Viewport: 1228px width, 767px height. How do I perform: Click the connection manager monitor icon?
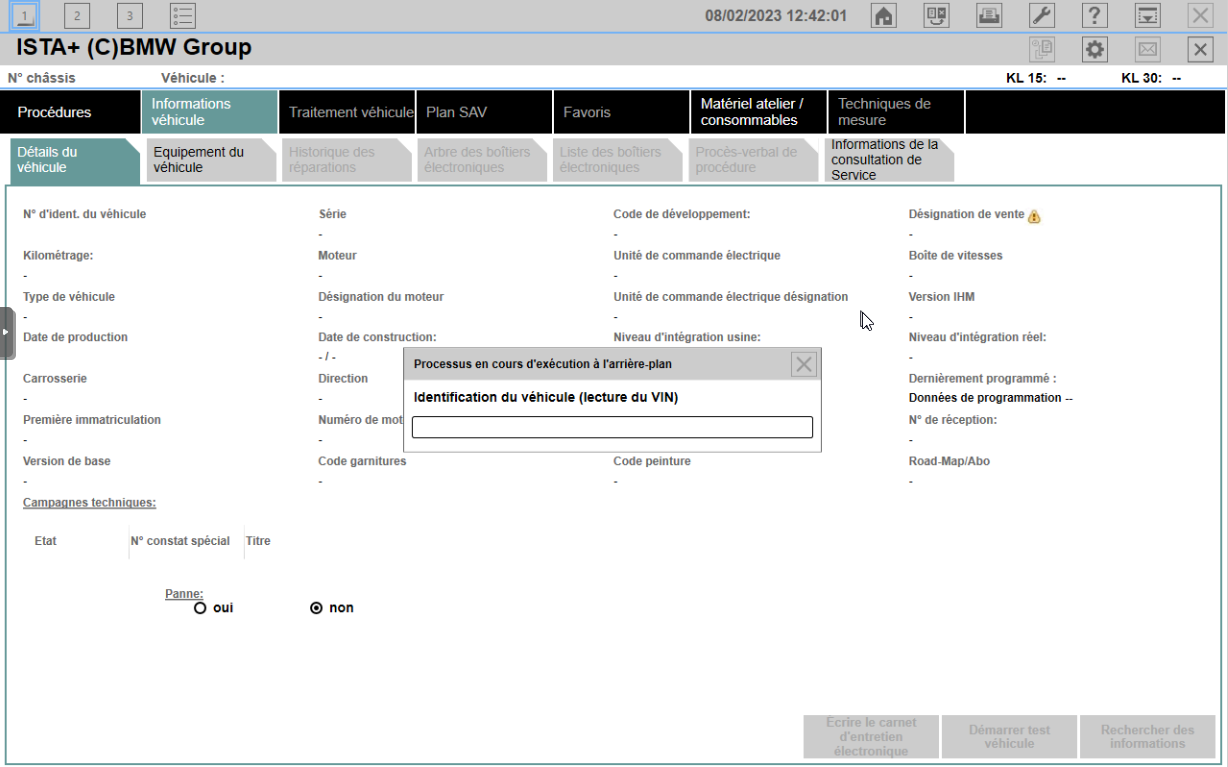(x=937, y=15)
